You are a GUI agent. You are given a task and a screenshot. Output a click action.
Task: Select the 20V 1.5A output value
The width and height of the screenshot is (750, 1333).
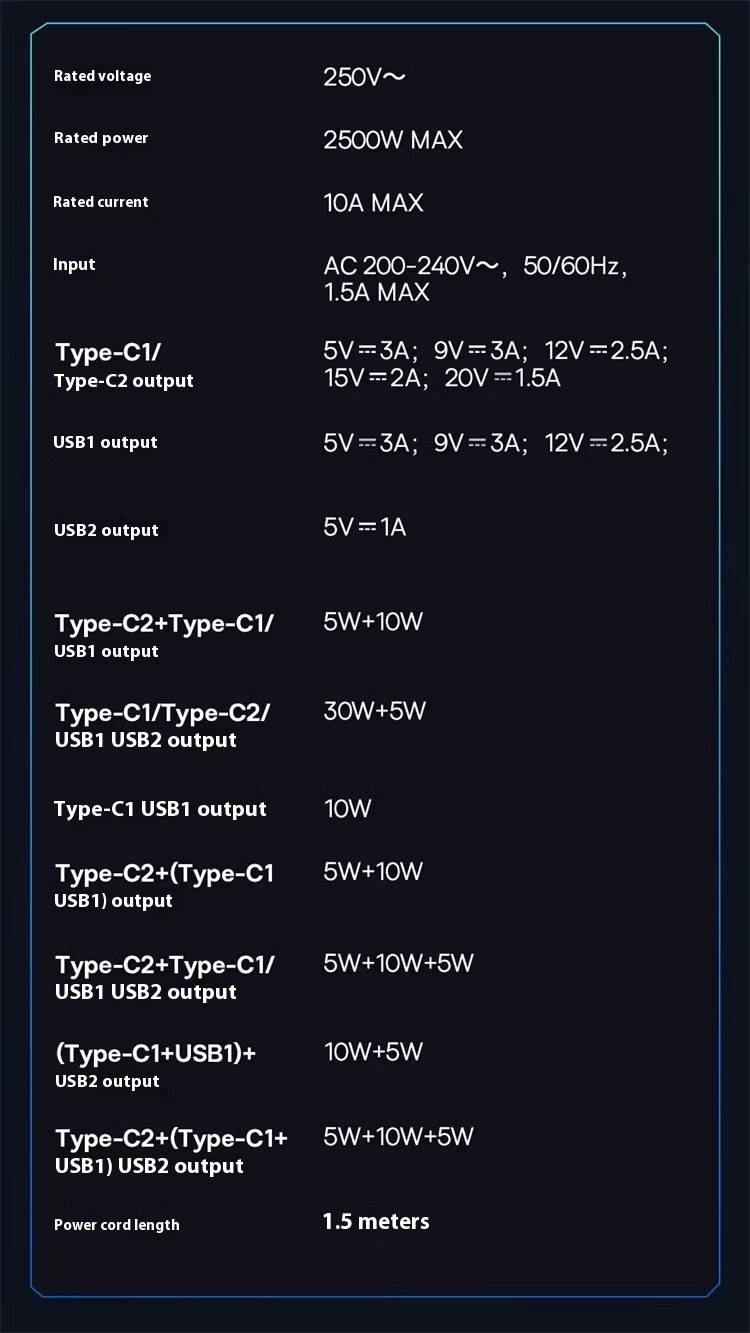point(502,378)
